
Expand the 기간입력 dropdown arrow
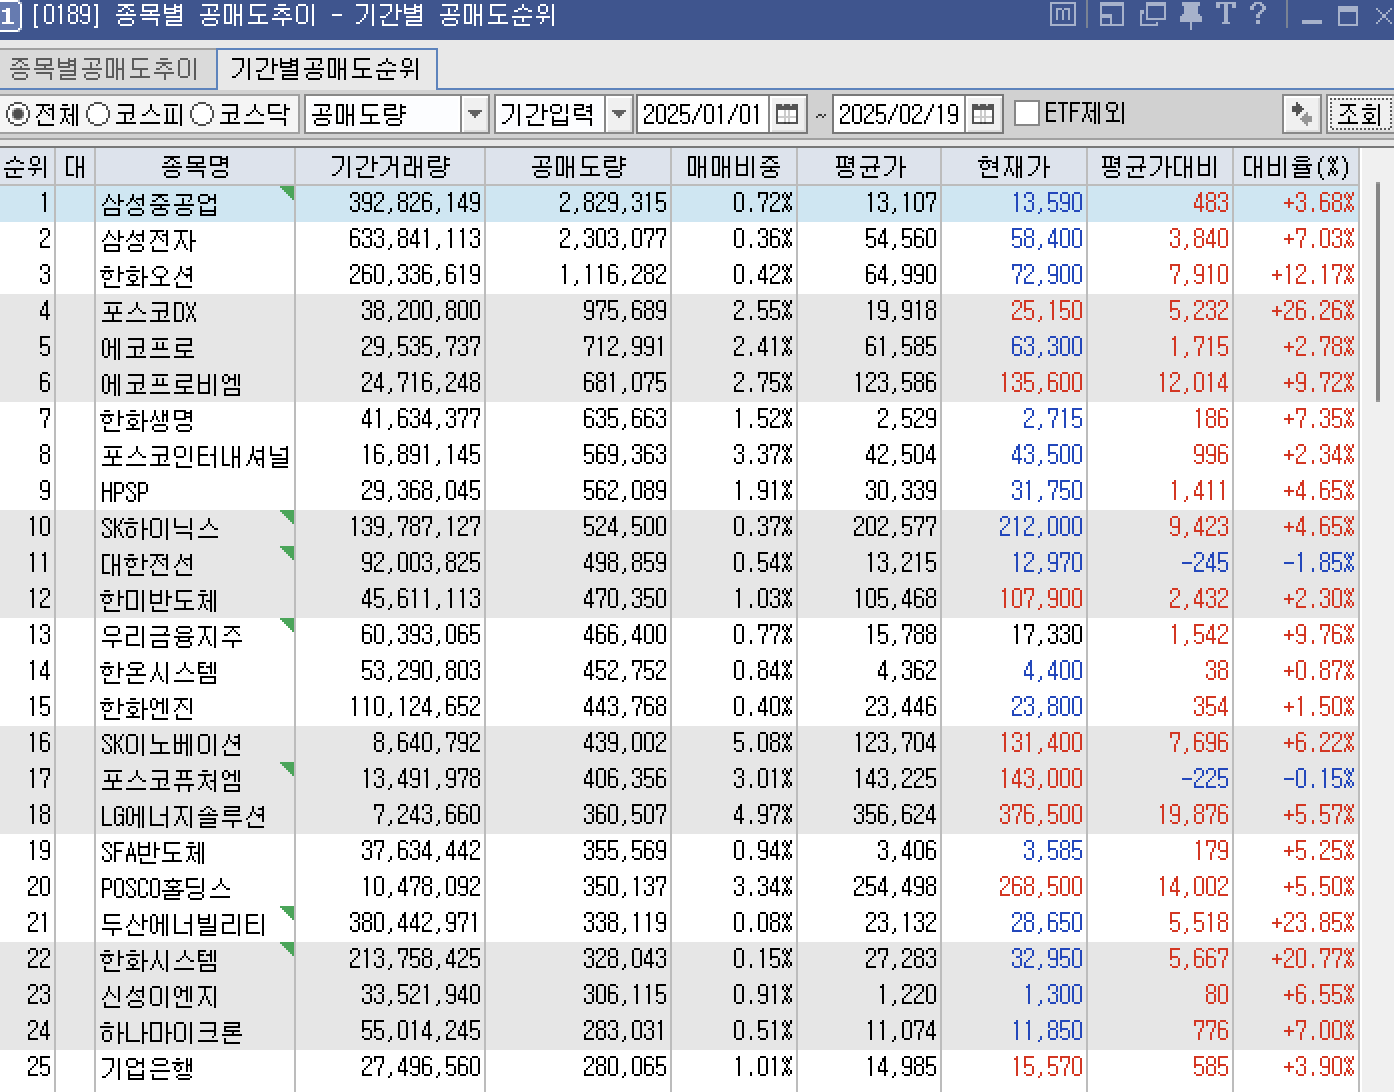(619, 114)
